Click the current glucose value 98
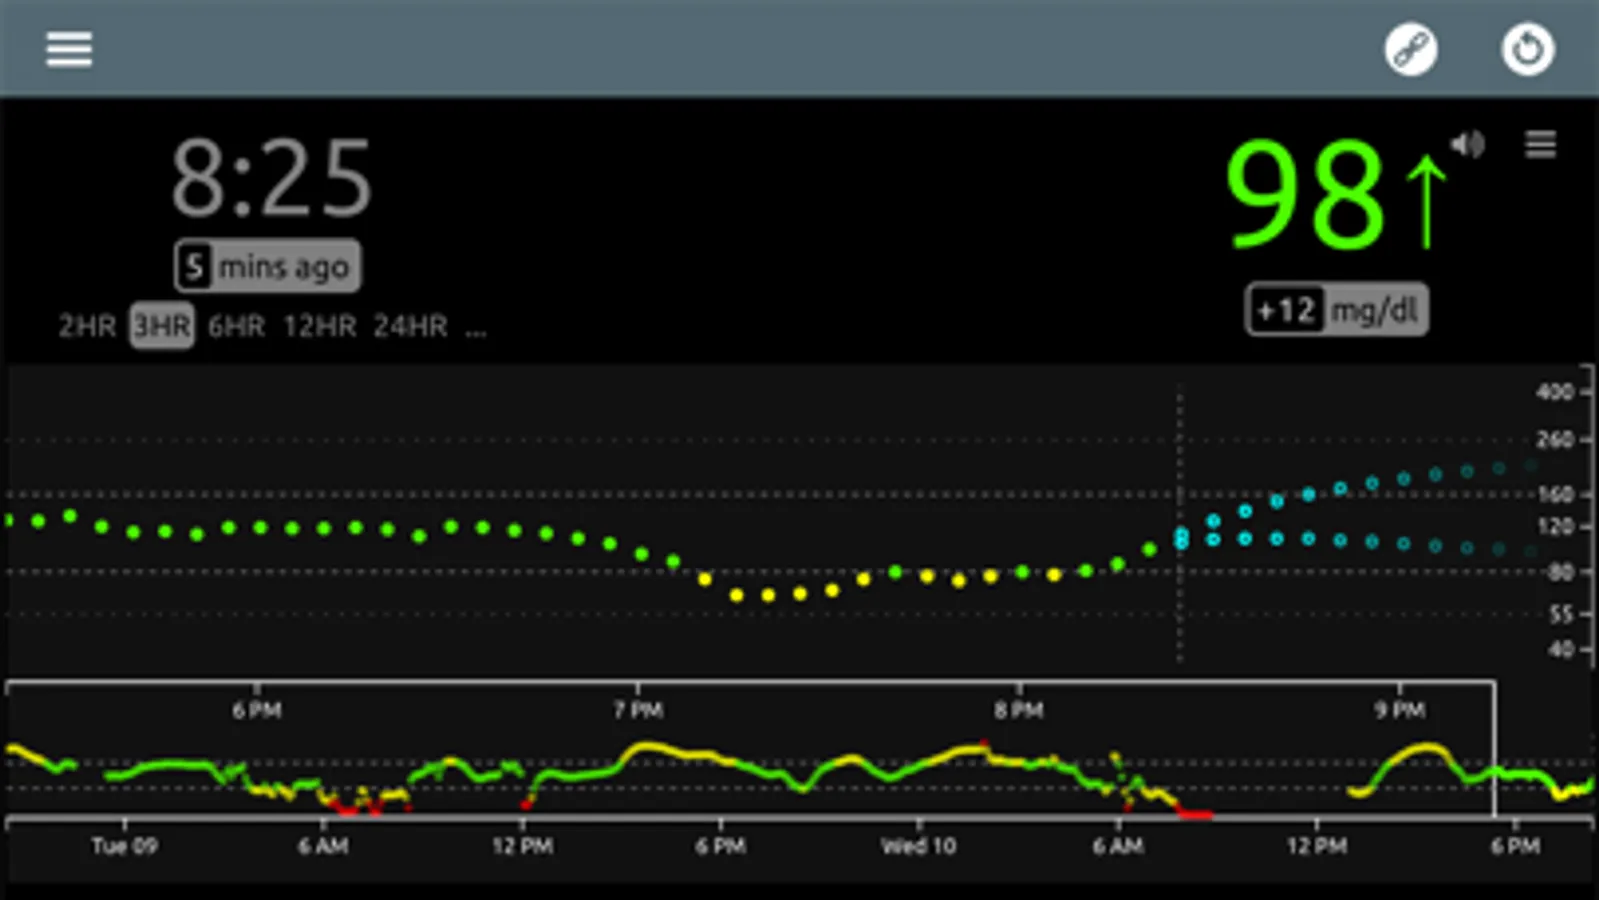This screenshot has width=1599, height=900. click(x=1307, y=194)
